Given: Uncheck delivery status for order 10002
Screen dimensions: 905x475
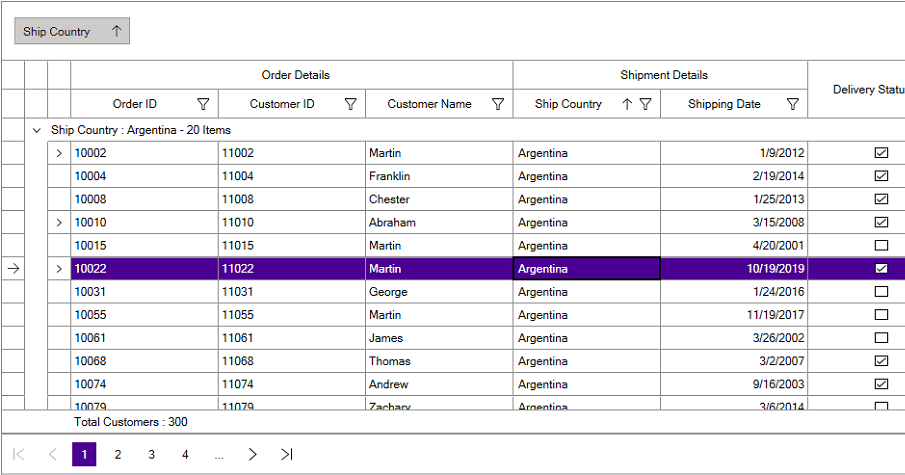Looking at the screenshot, I should [x=881, y=153].
